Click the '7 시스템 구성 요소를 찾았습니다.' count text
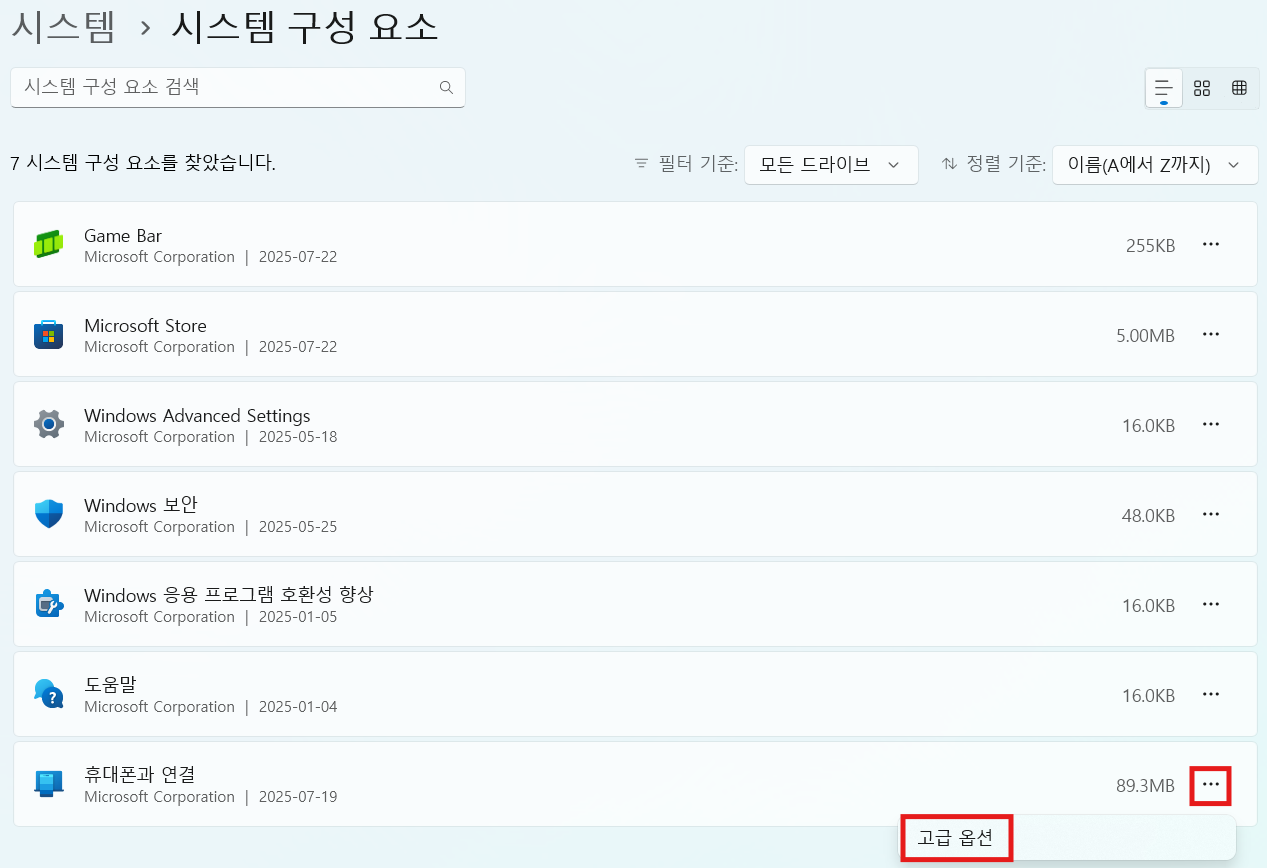Viewport: 1267px width, 868px height. 143,164
